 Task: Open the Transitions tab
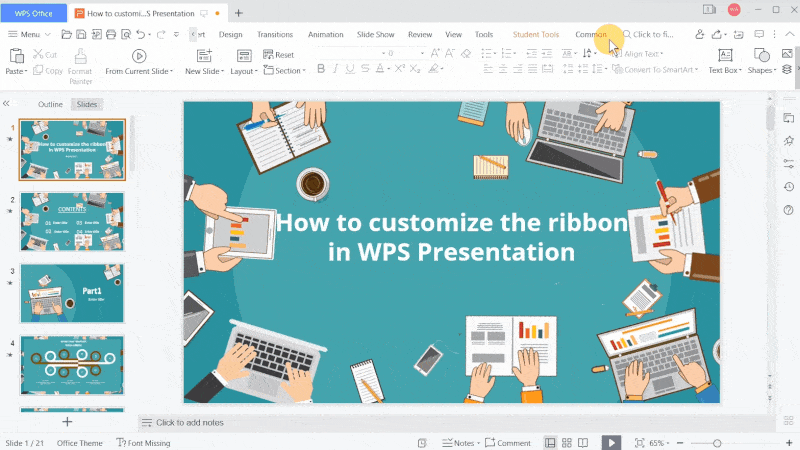(x=275, y=34)
